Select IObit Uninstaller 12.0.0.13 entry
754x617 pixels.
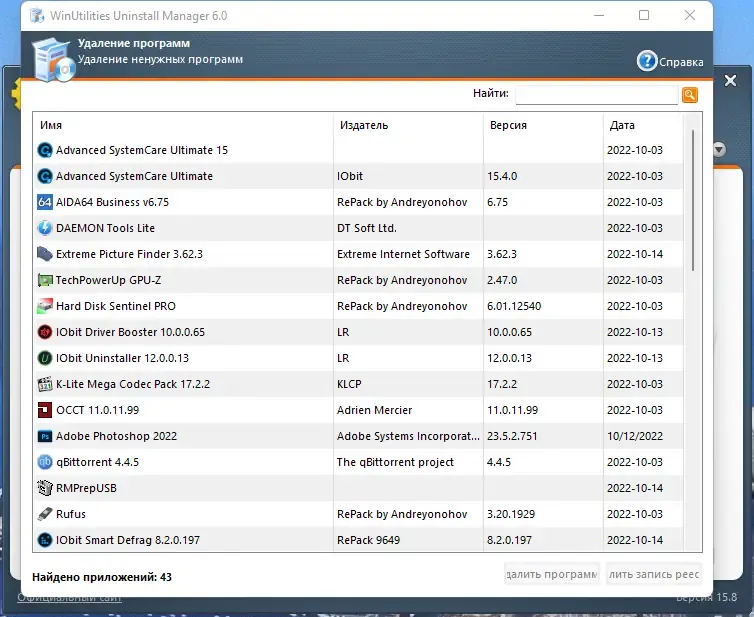tap(123, 358)
